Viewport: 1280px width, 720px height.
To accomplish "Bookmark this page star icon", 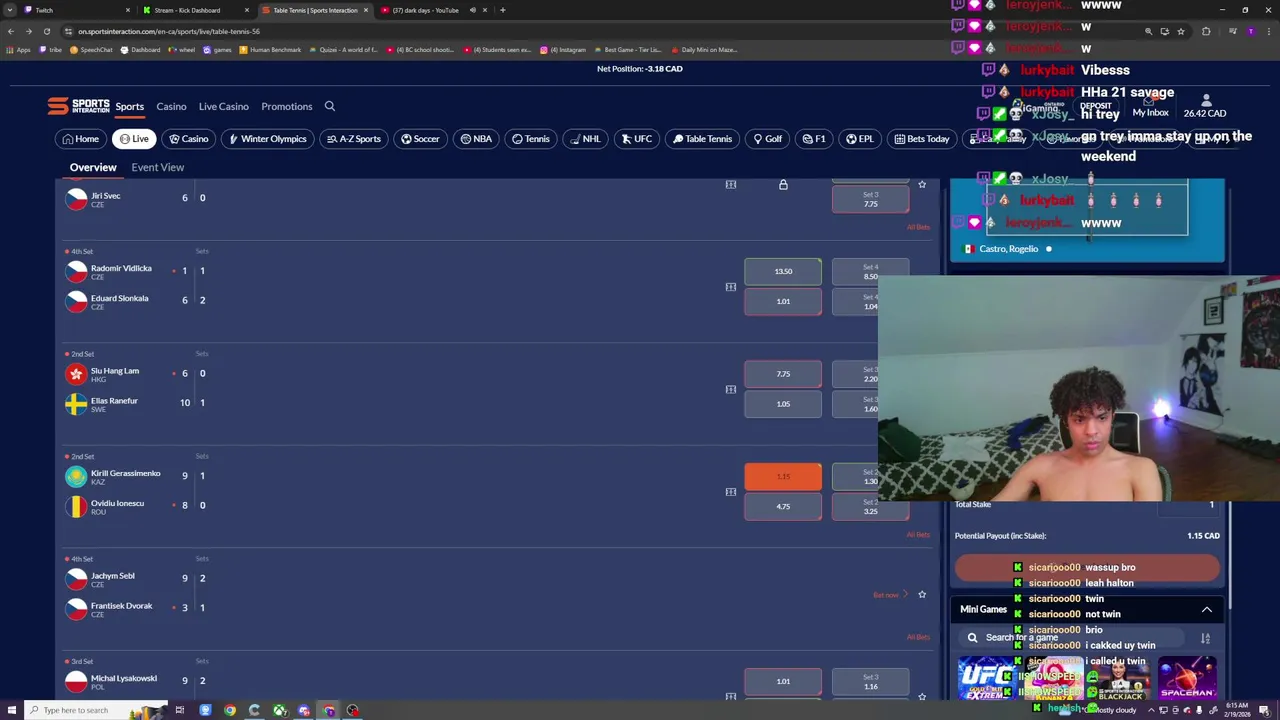I will point(1181,31).
